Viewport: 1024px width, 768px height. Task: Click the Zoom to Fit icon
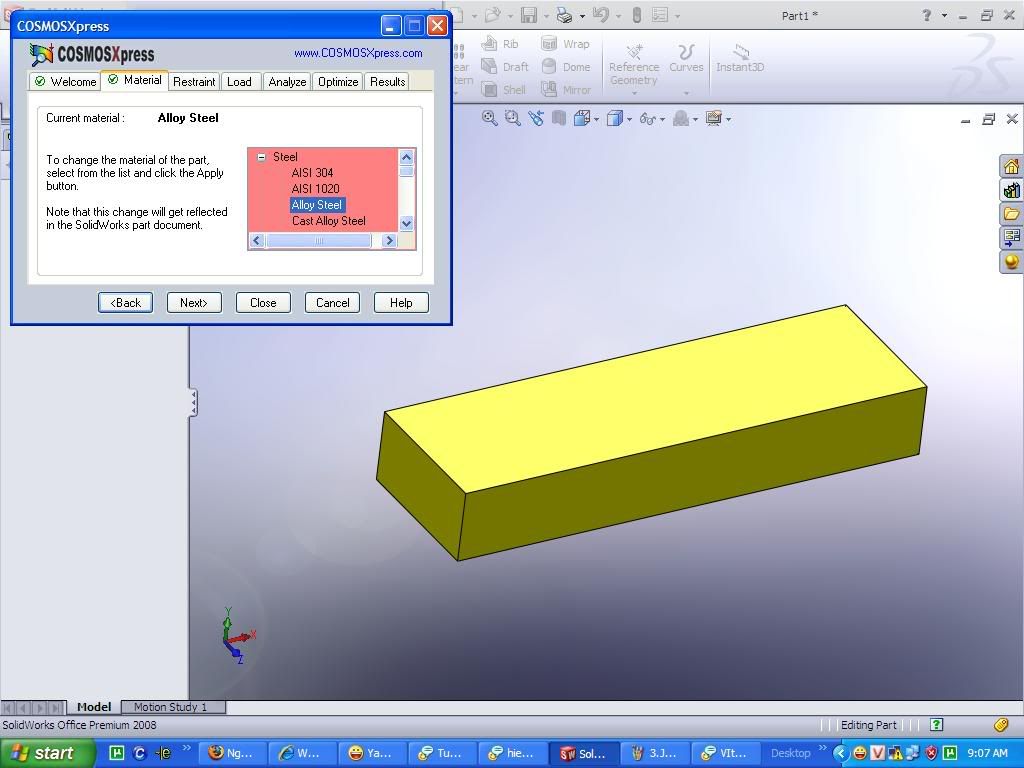(x=490, y=118)
